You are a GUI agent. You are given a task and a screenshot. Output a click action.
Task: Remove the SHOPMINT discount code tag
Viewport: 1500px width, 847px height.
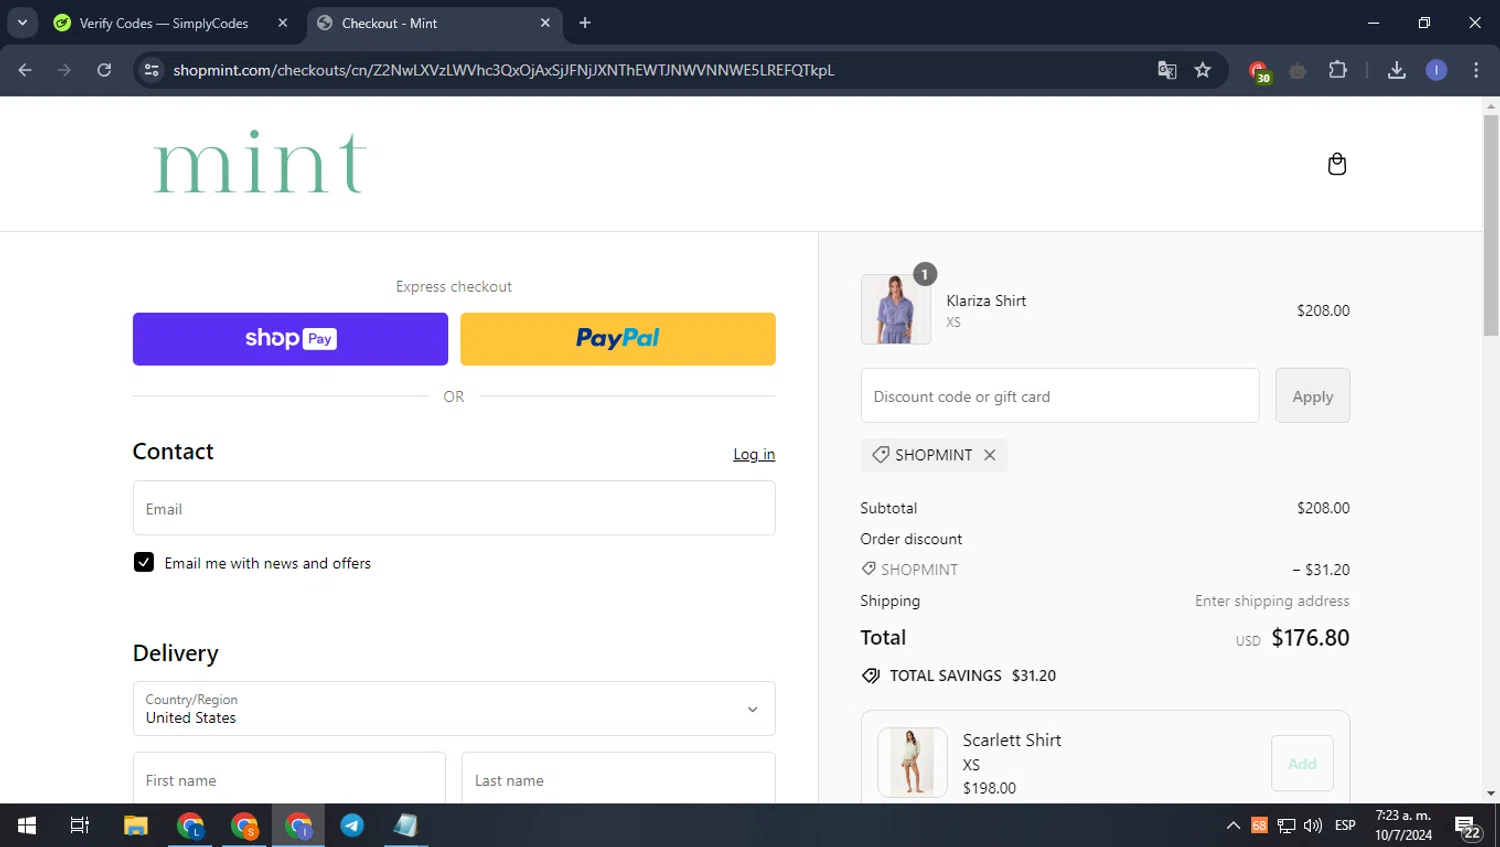click(x=989, y=455)
